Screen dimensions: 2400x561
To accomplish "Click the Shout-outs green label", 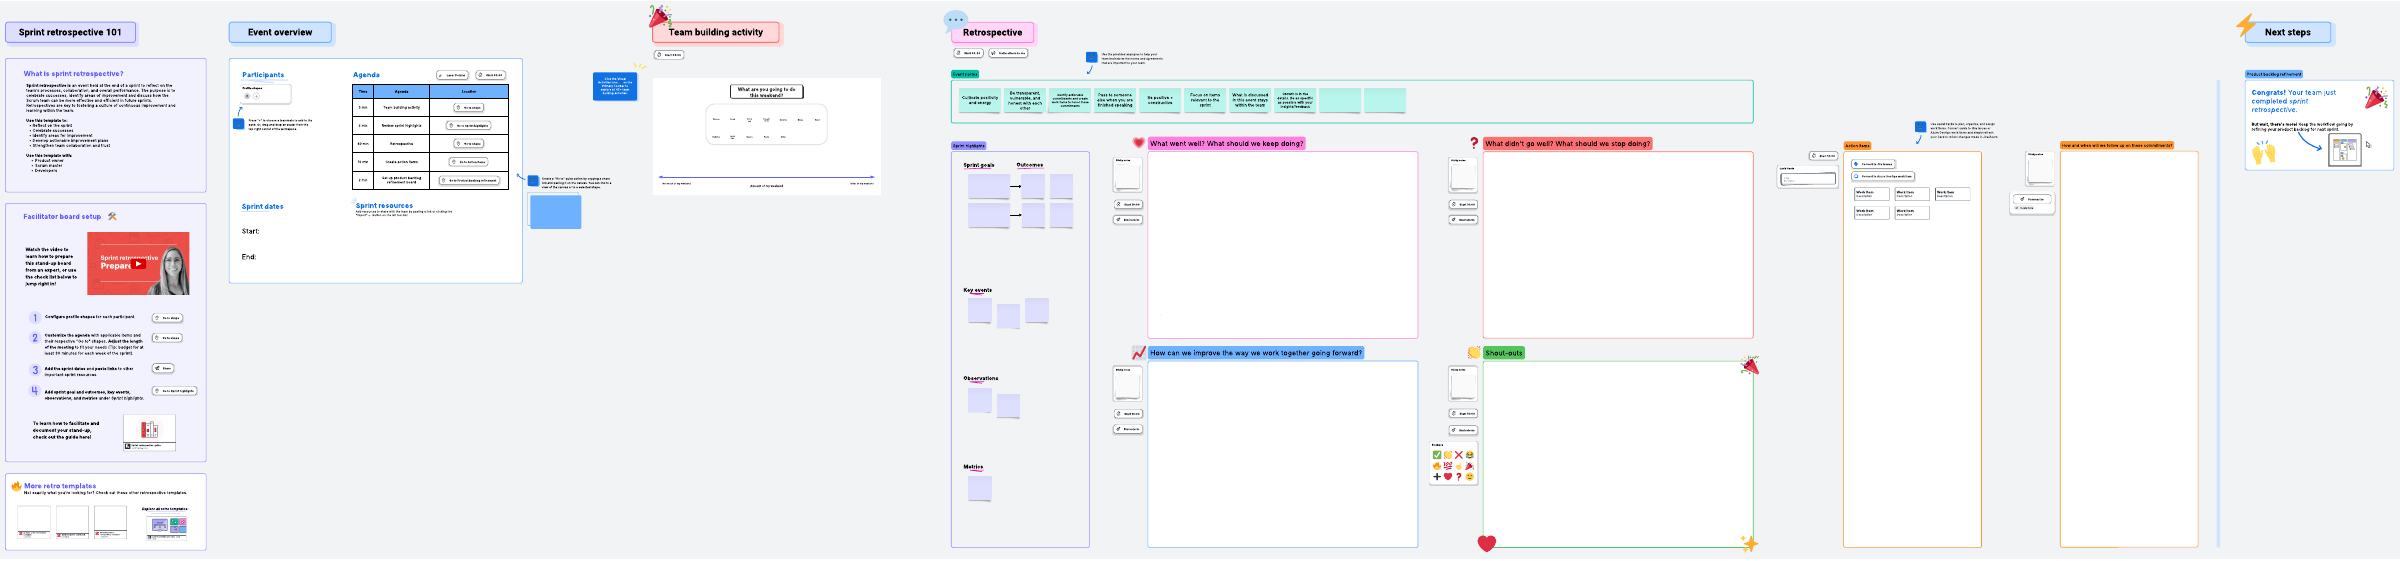I will click(1503, 353).
